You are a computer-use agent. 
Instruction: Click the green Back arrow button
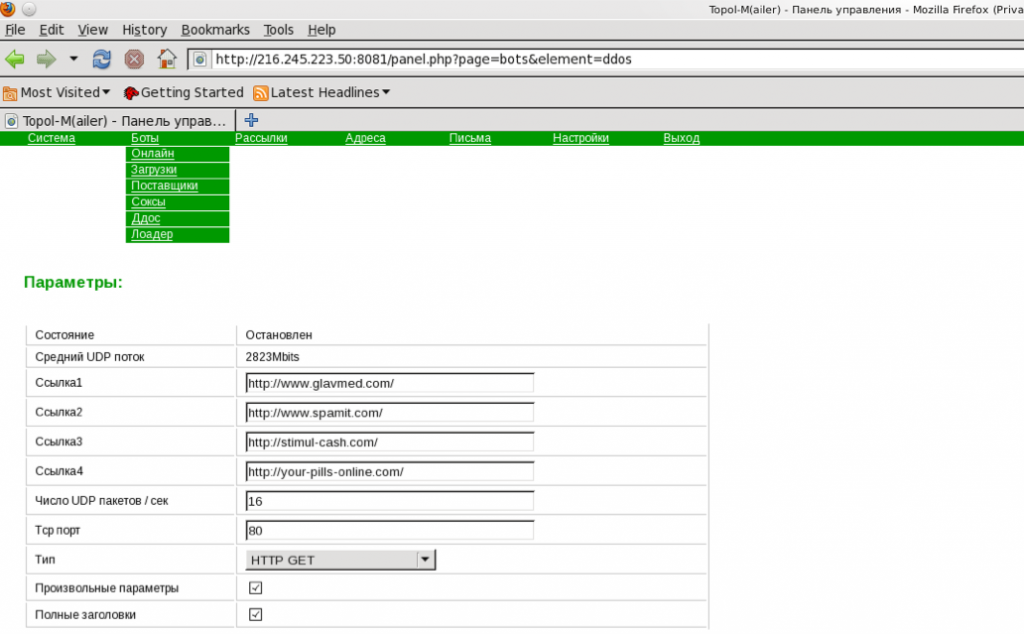click(x=15, y=59)
